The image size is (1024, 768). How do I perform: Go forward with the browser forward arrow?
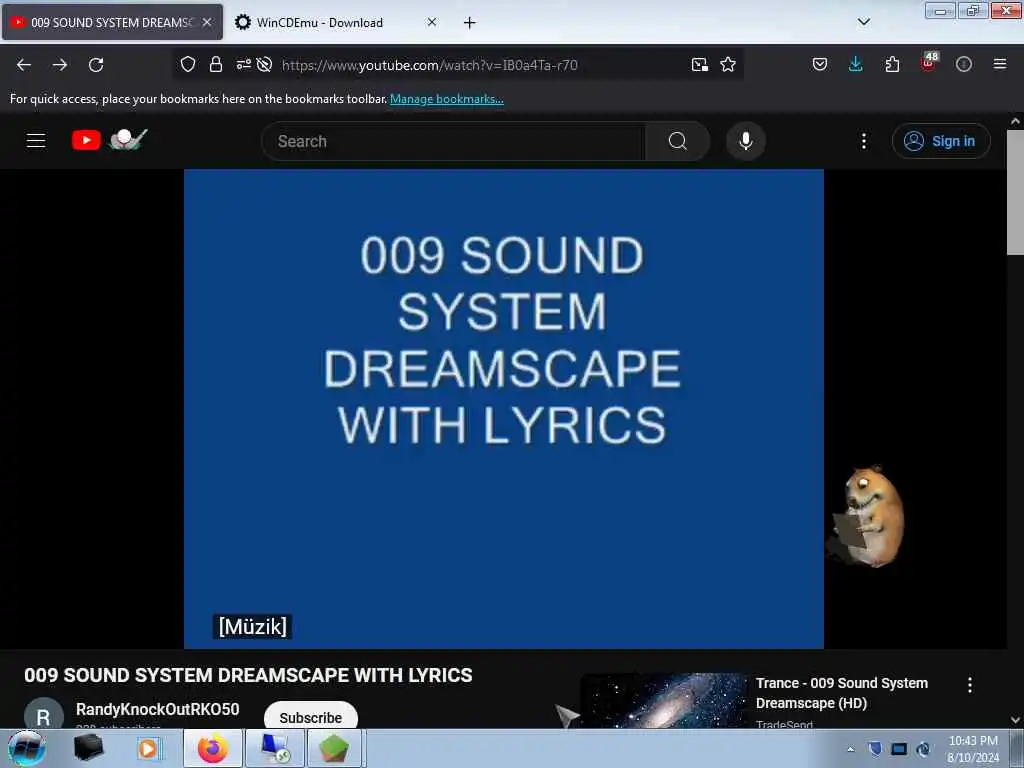60,65
